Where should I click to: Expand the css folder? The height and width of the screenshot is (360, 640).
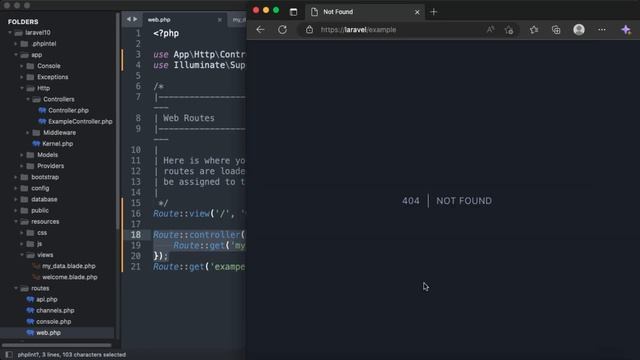click(x=22, y=233)
